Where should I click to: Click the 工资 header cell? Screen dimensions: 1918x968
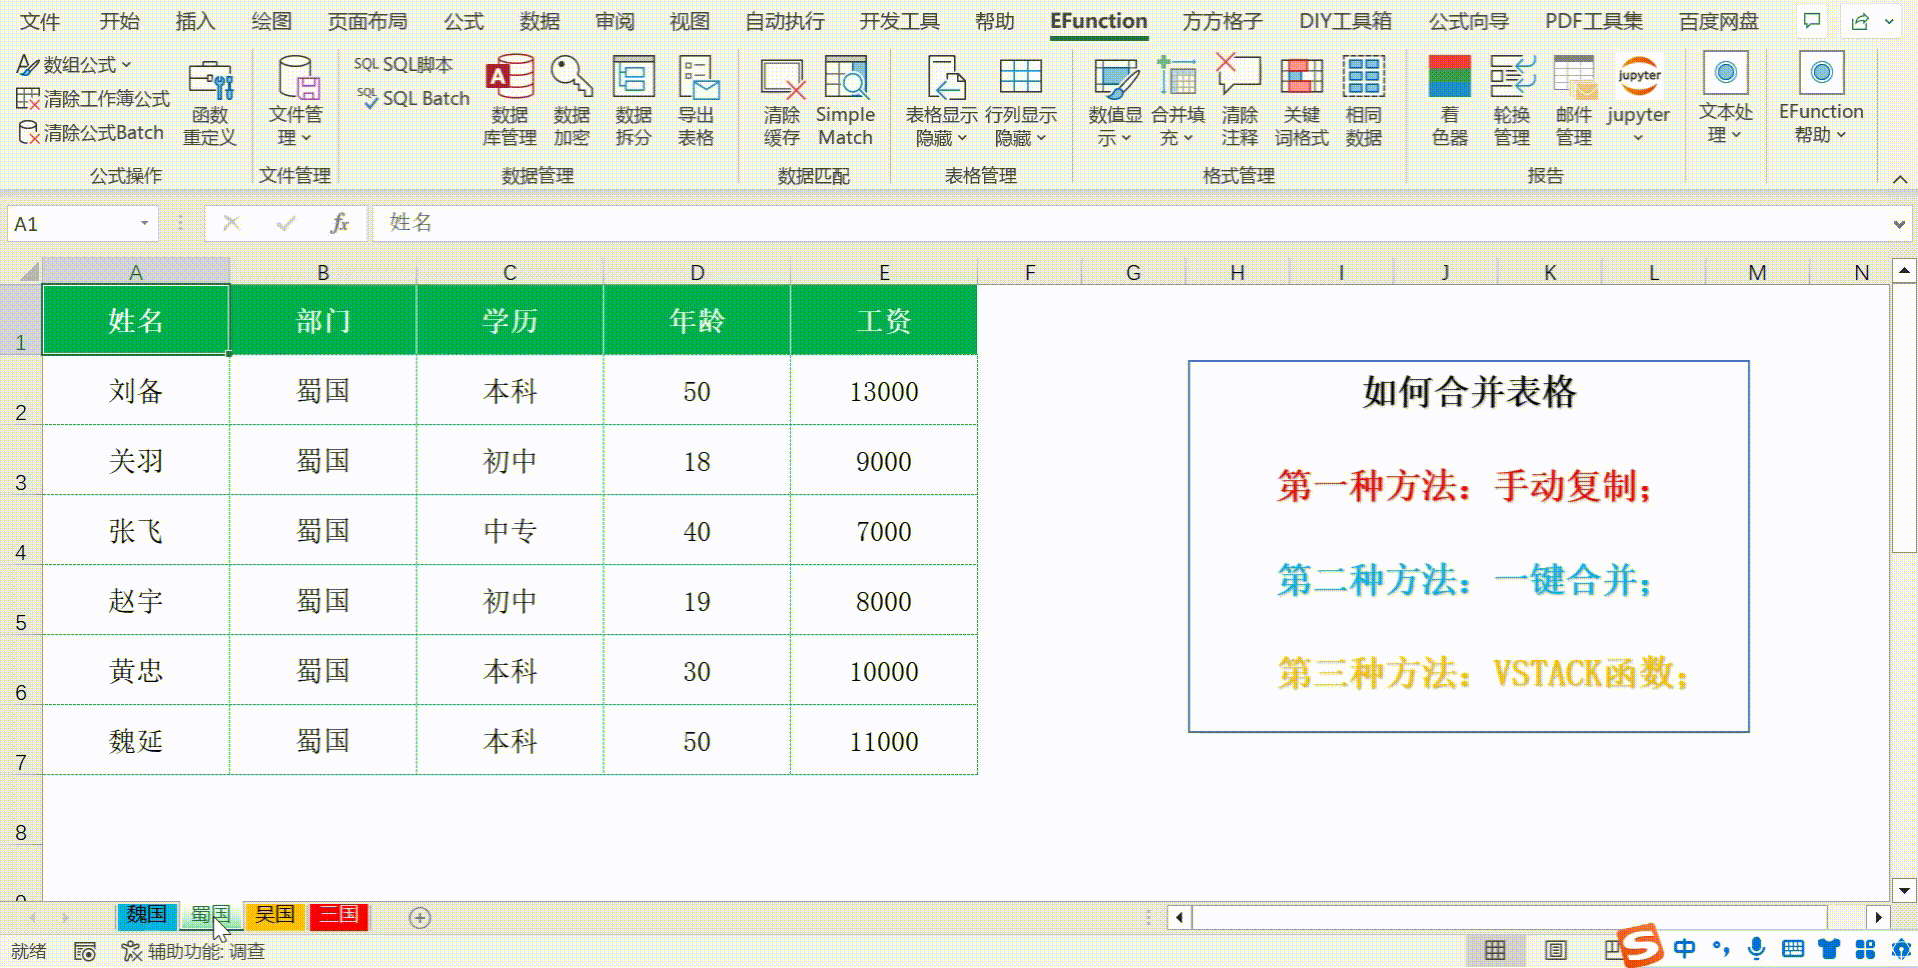point(884,320)
